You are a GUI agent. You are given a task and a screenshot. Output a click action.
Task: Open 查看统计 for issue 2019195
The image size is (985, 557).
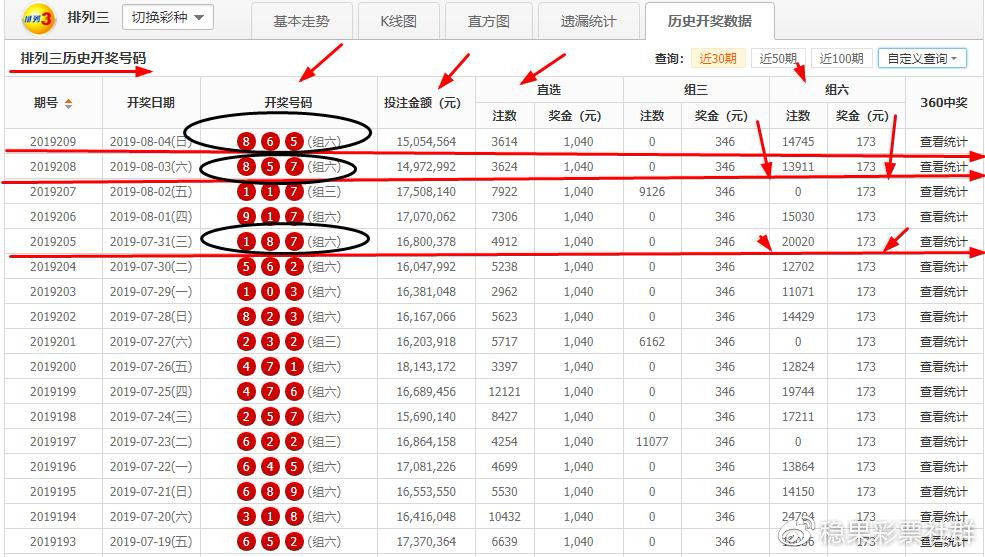[x=944, y=492]
